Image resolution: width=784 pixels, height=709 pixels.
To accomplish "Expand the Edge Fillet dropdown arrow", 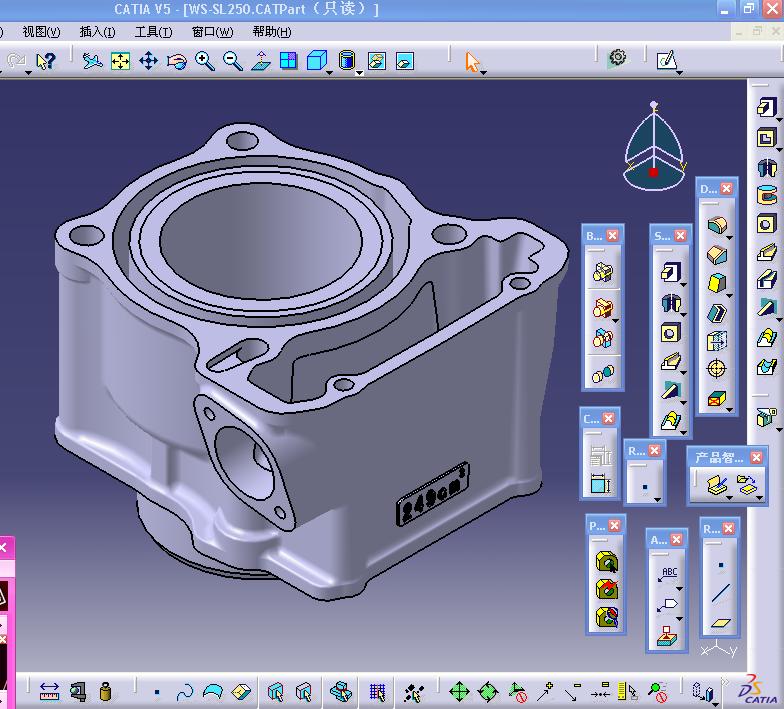I will tap(730, 238).
